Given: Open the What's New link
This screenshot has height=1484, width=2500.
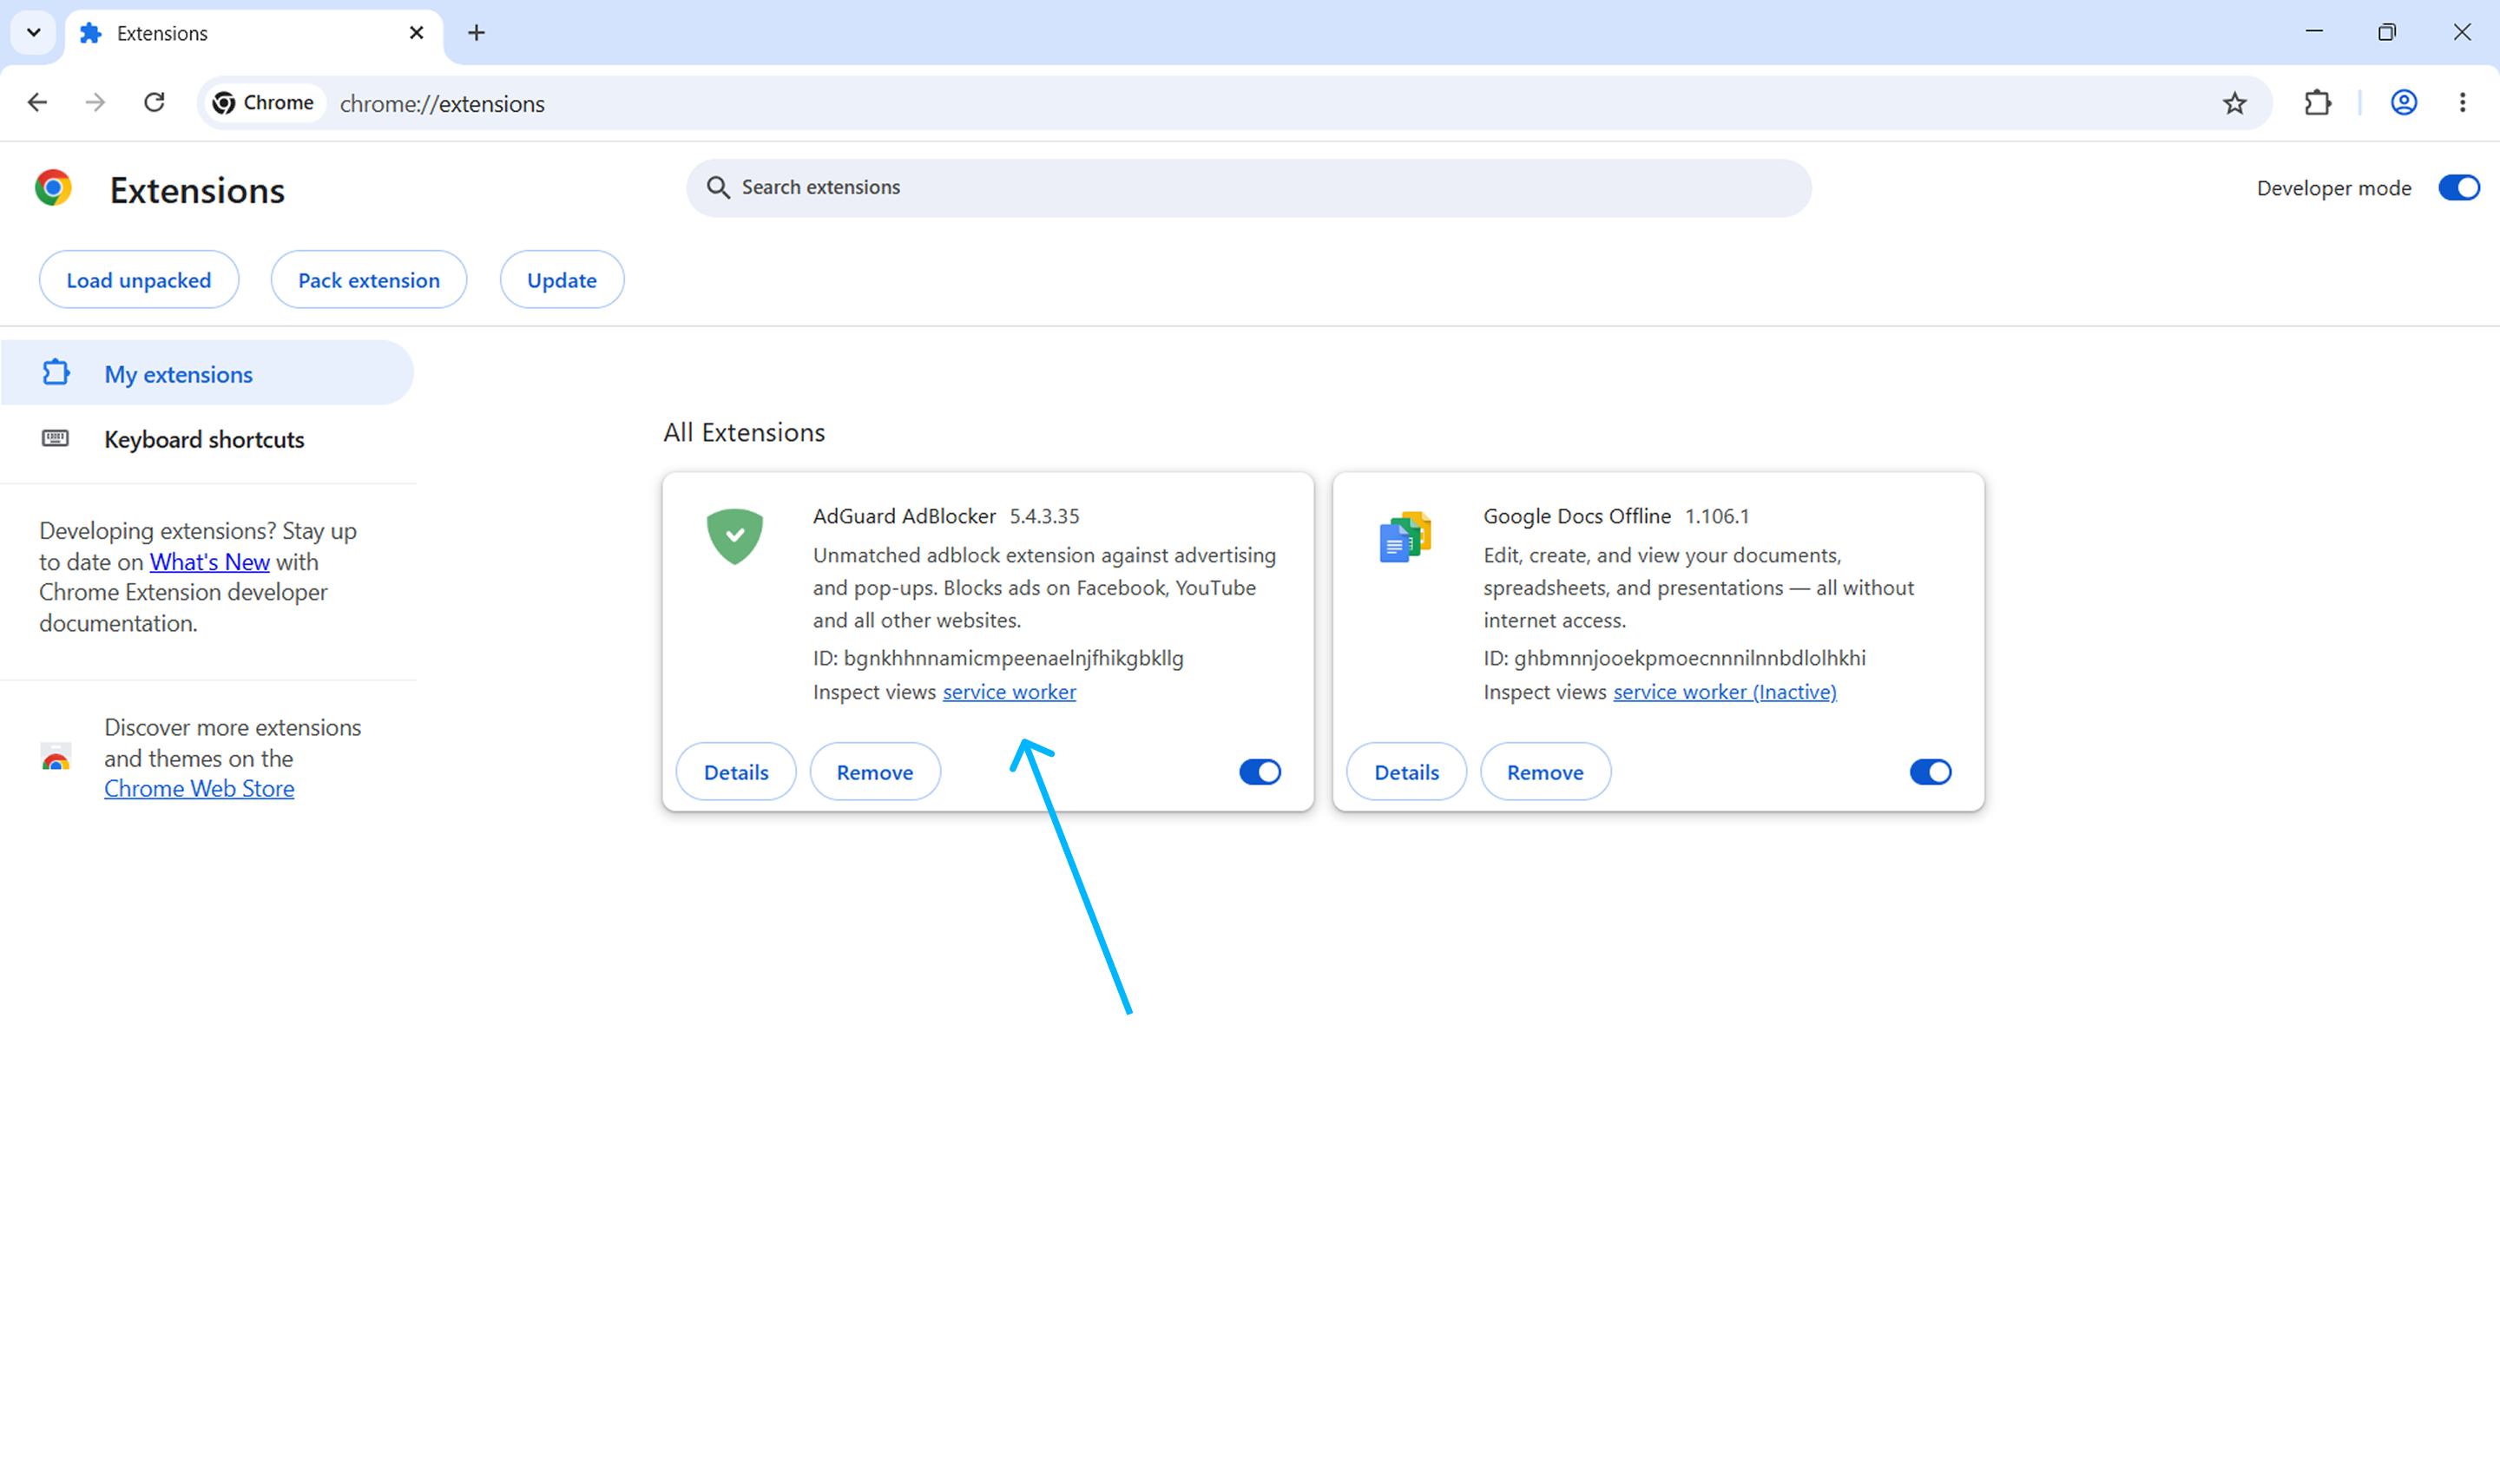Looking at the screenshot, I should pos(210,562).
